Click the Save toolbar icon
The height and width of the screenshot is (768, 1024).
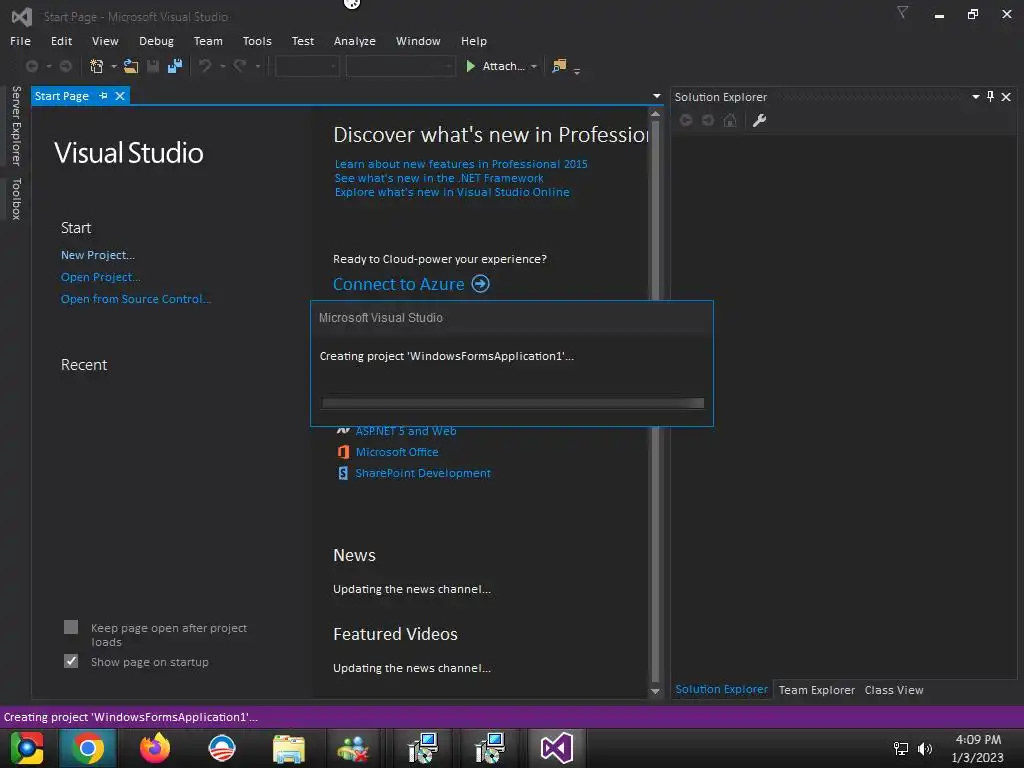pos(153,66)
